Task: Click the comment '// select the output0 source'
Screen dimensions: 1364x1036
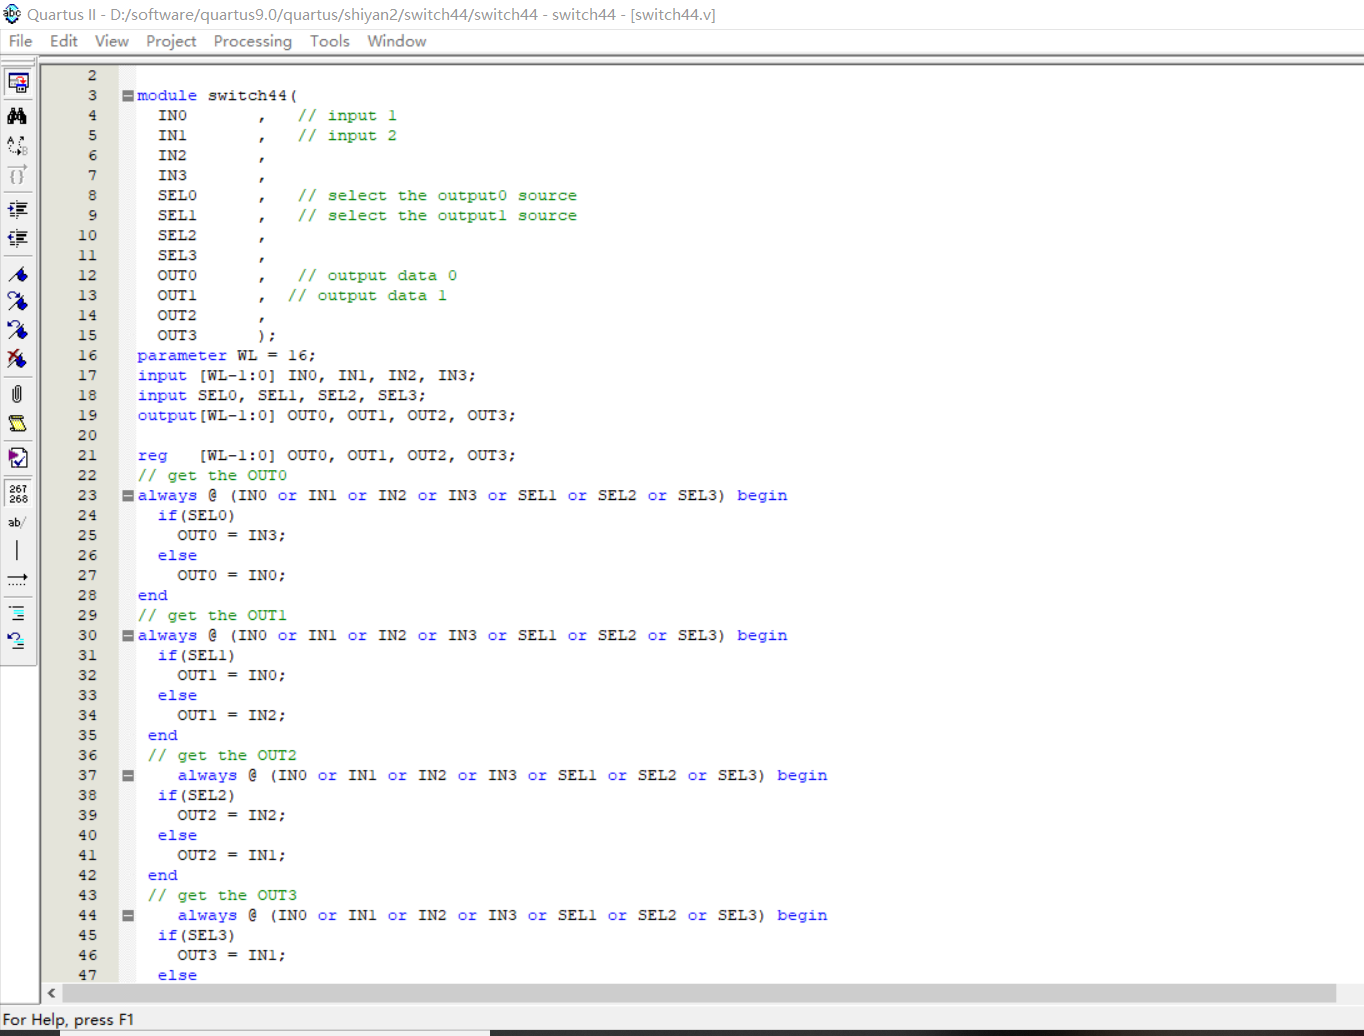Action: (x=437, y=195)
